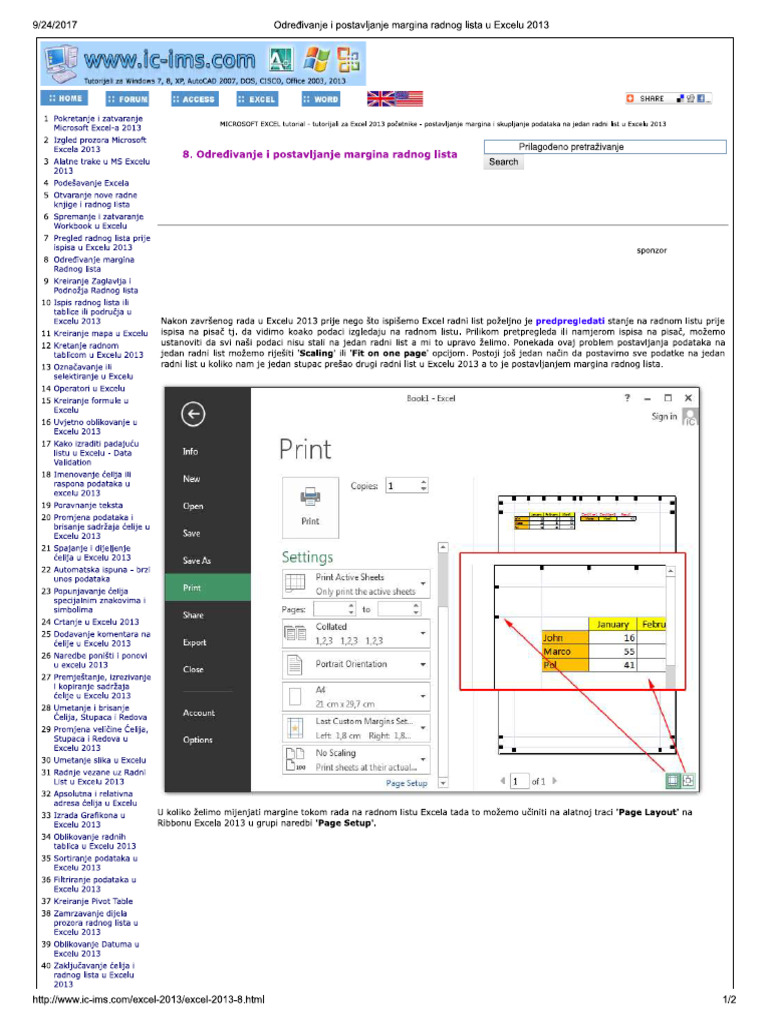Click the back arrow circle in Excel backstage
The width and height of the screenshot is (768, 1024).
[x=193, y=414]
